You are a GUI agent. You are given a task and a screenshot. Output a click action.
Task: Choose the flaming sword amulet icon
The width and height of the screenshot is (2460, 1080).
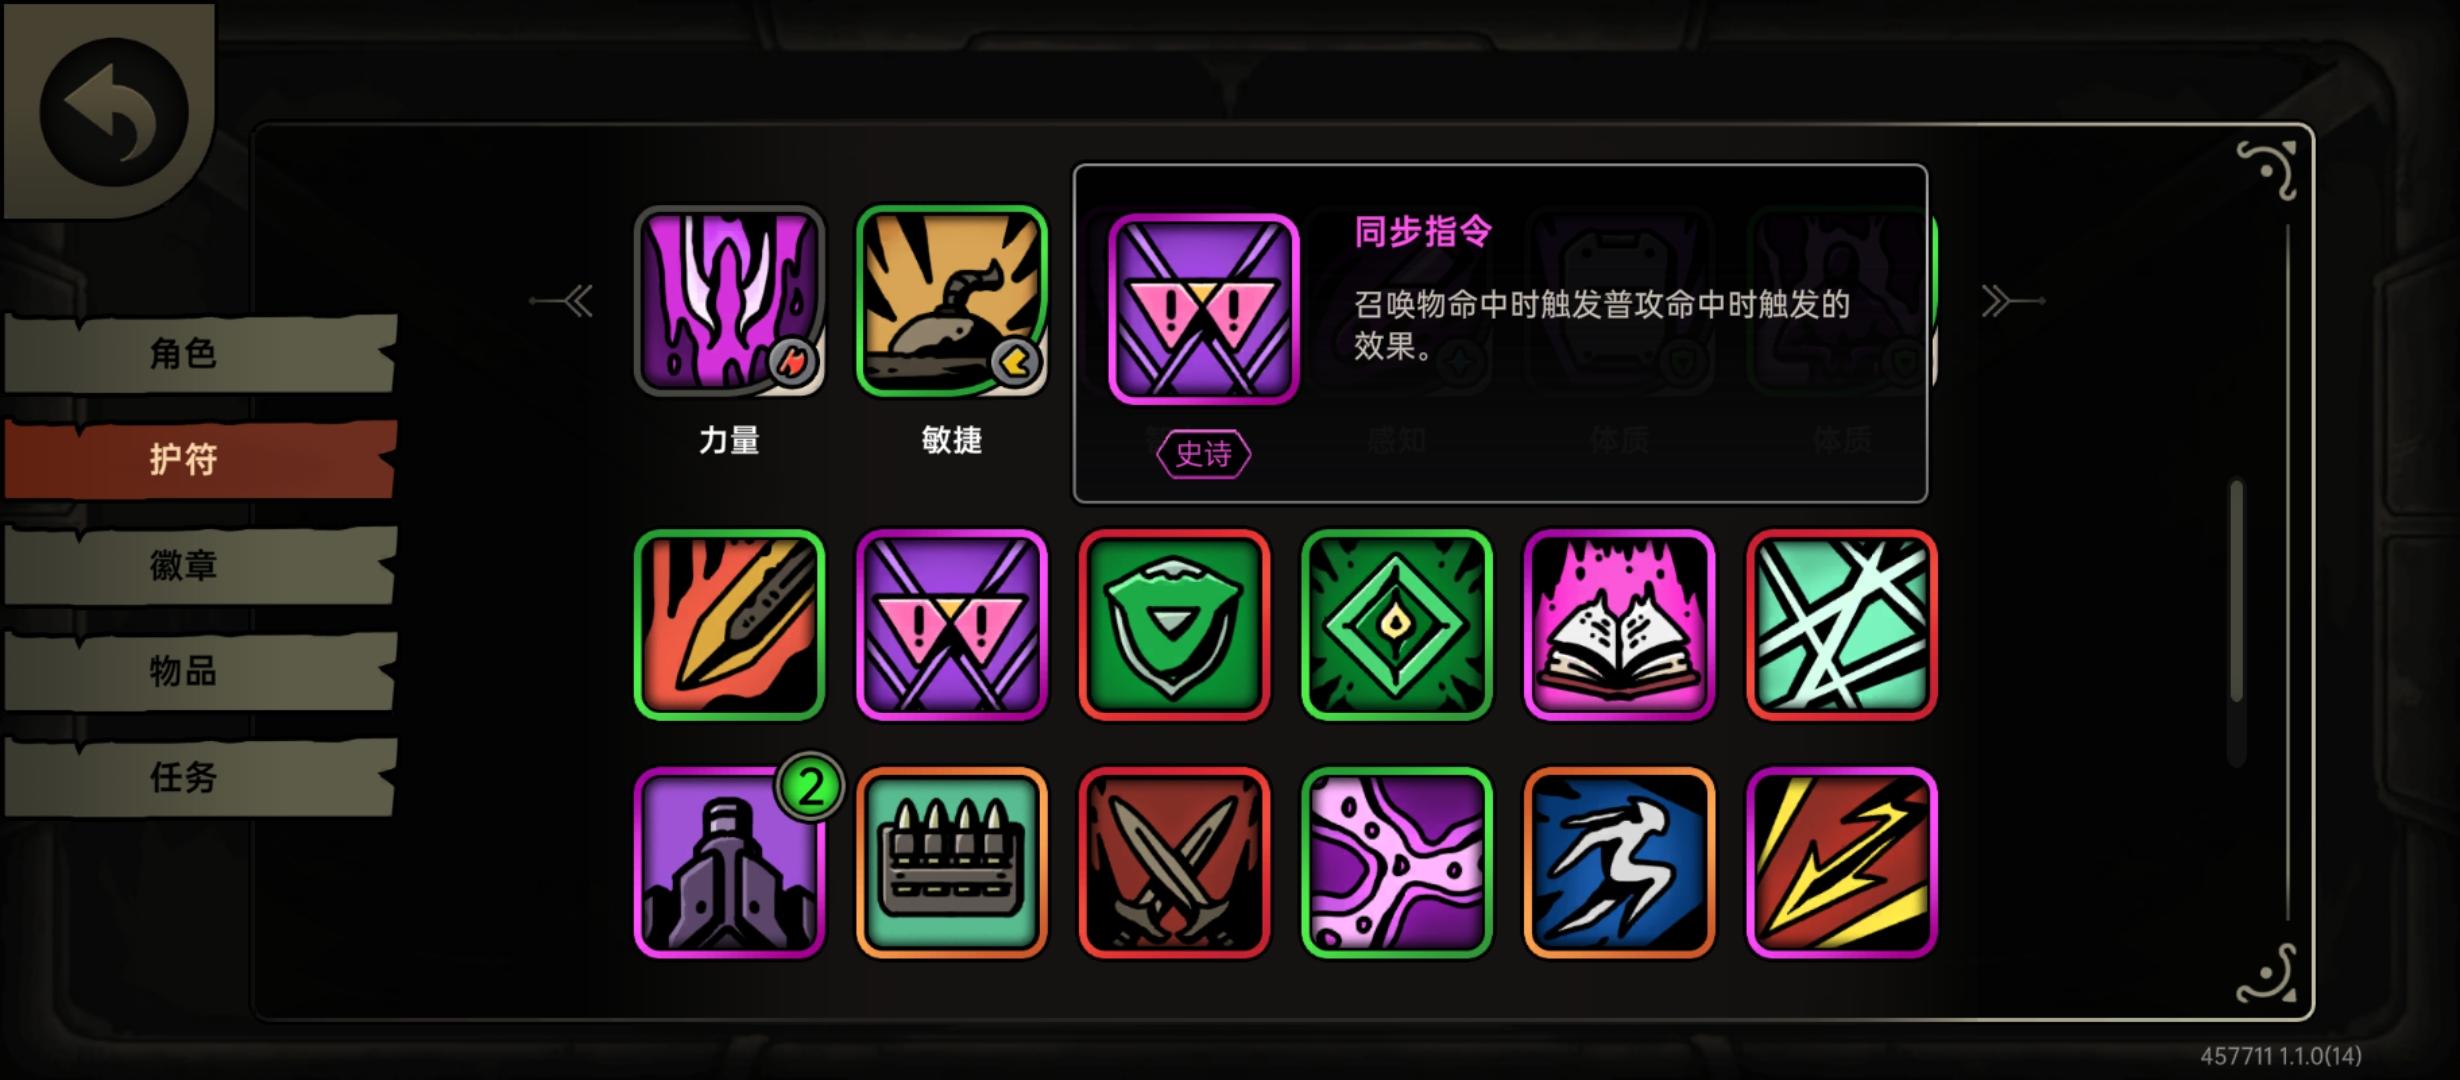click(729, 625)
